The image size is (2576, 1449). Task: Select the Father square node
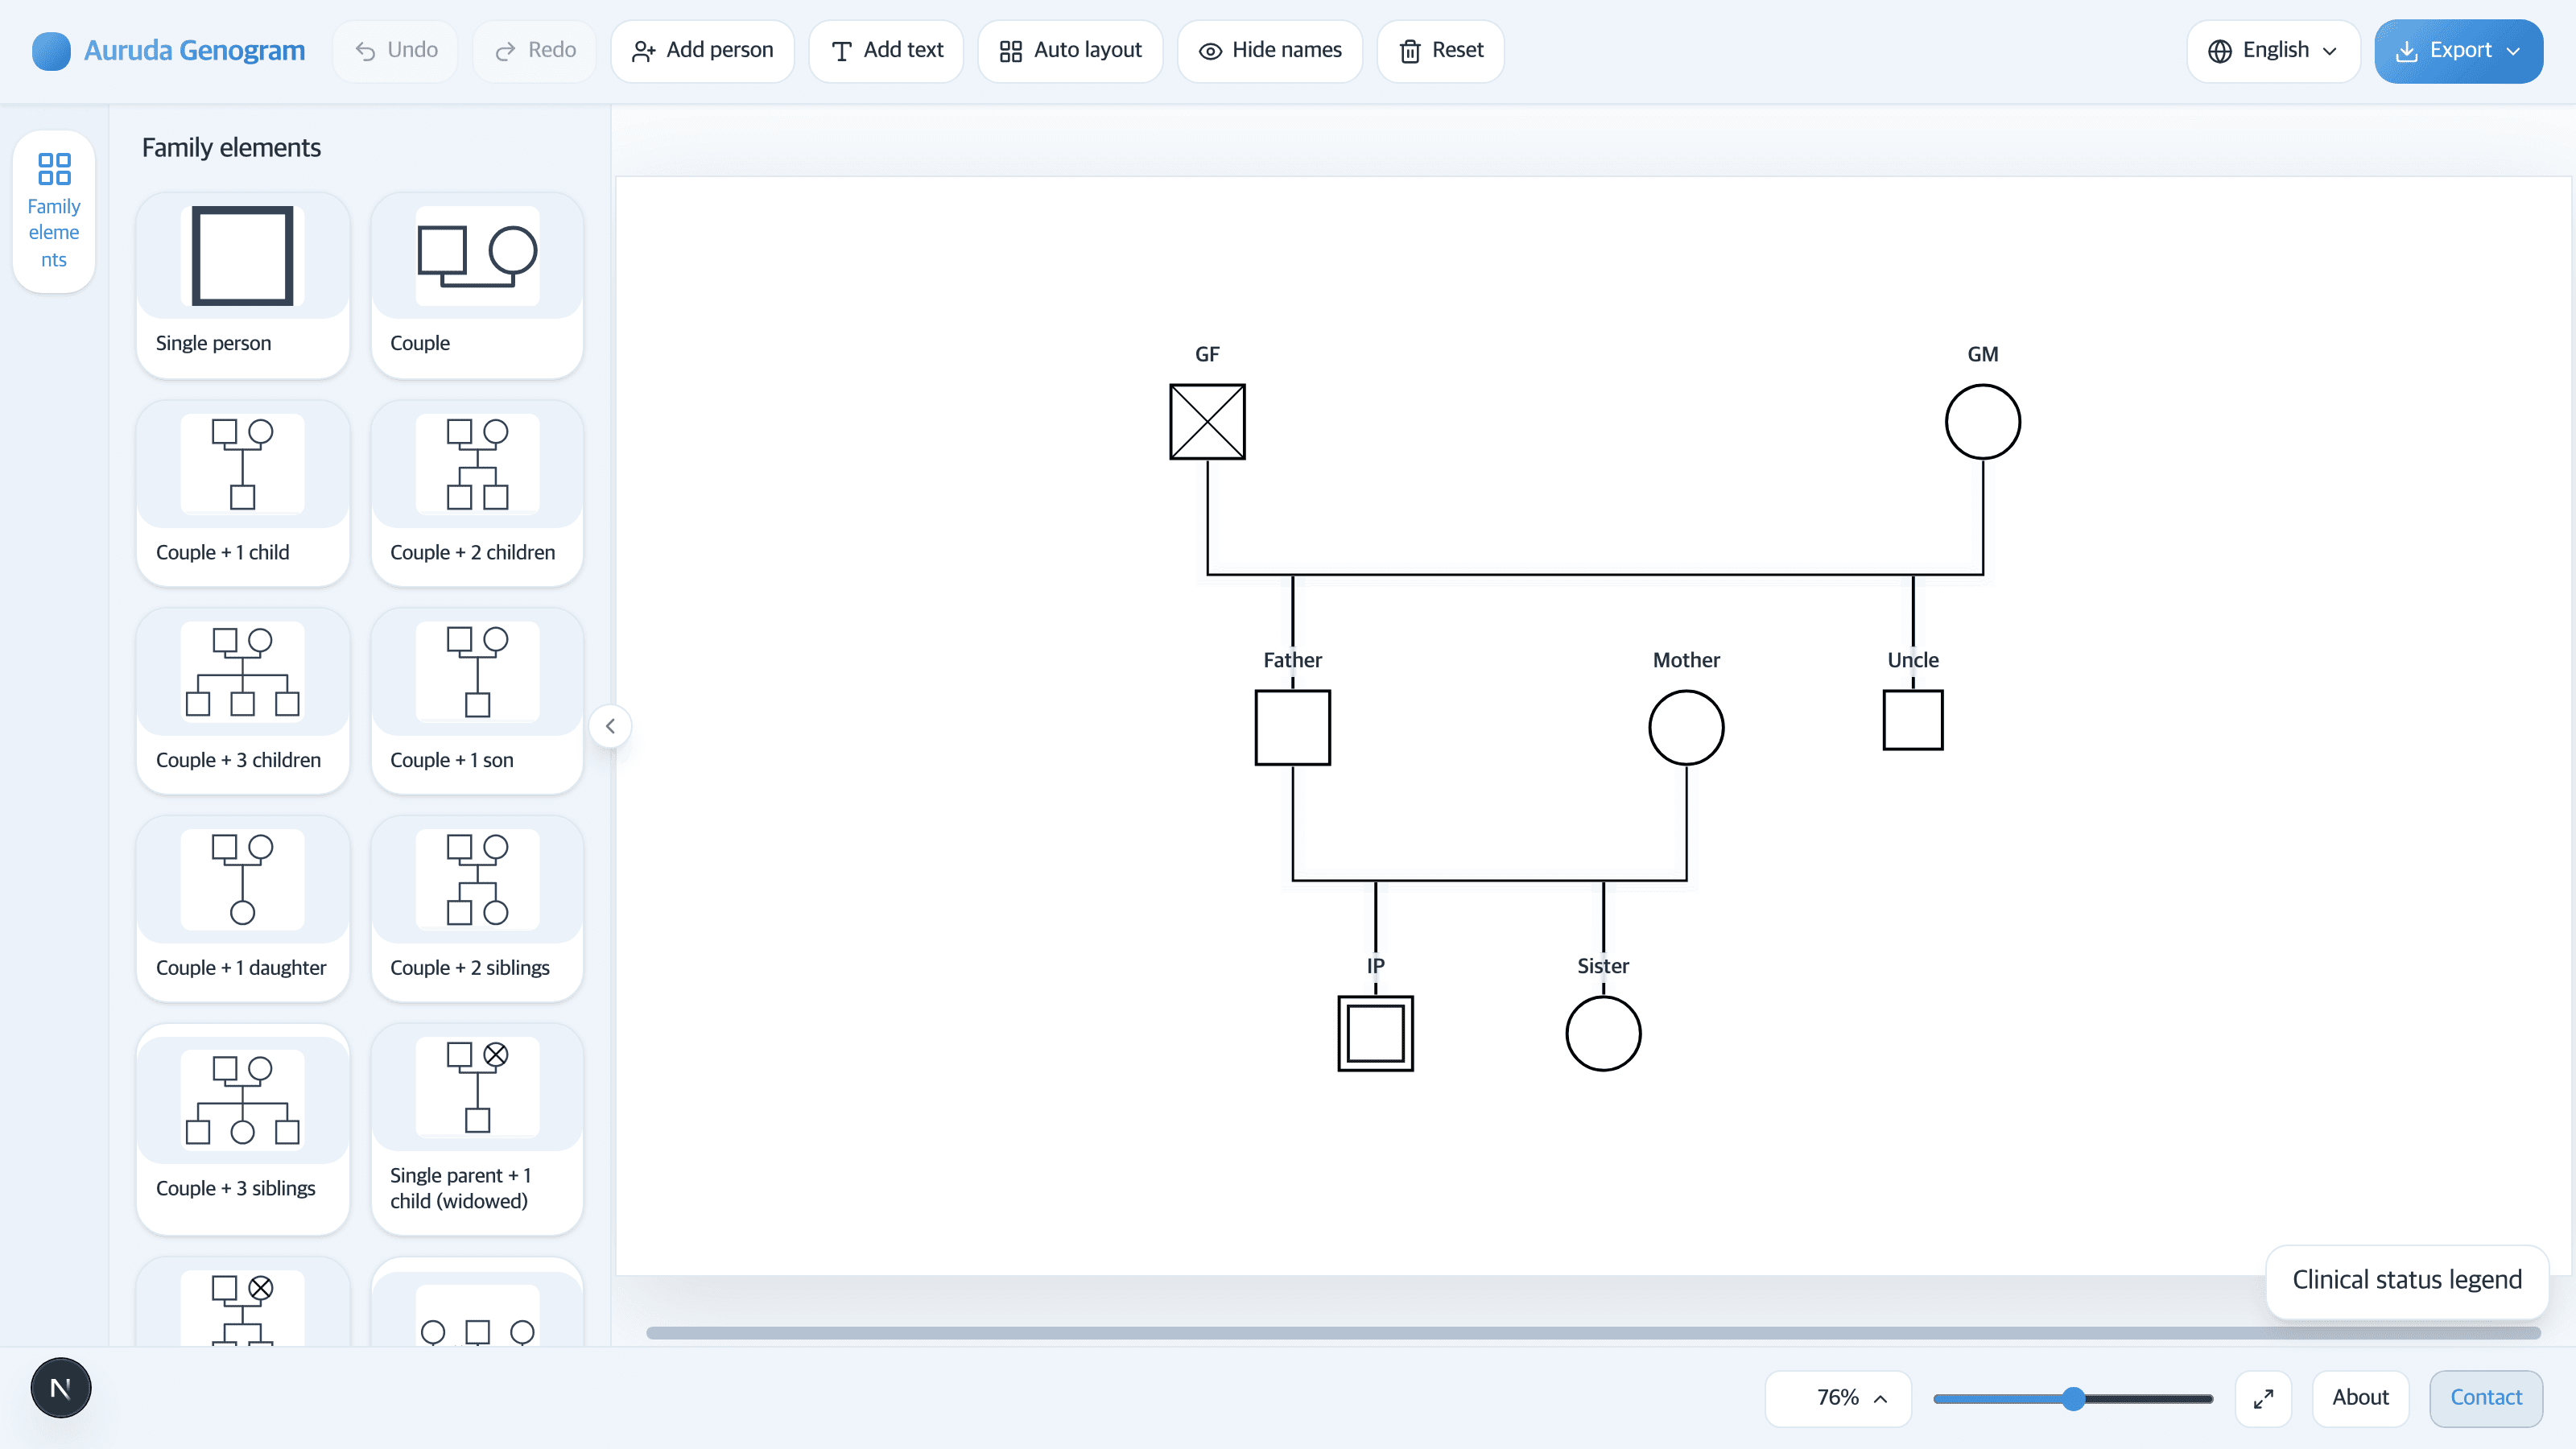pyautogui.click(x=1292, y=728)
